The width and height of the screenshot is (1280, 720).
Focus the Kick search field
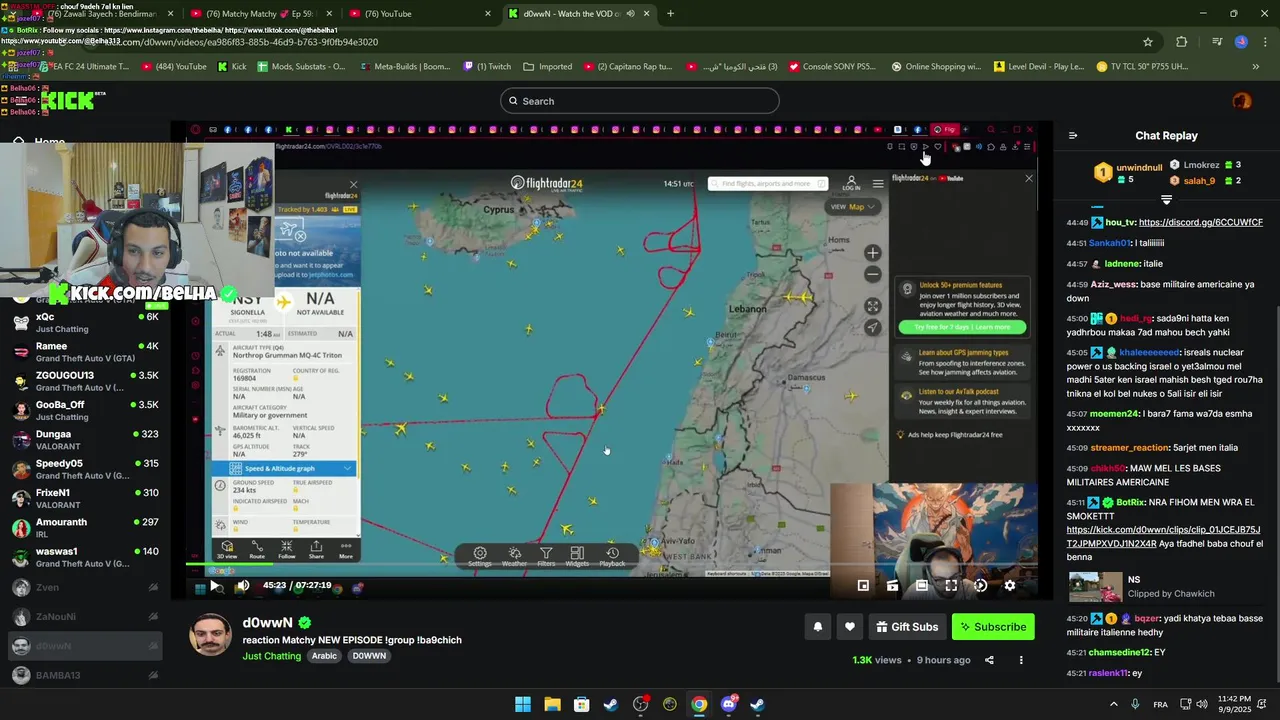[639, 101]
